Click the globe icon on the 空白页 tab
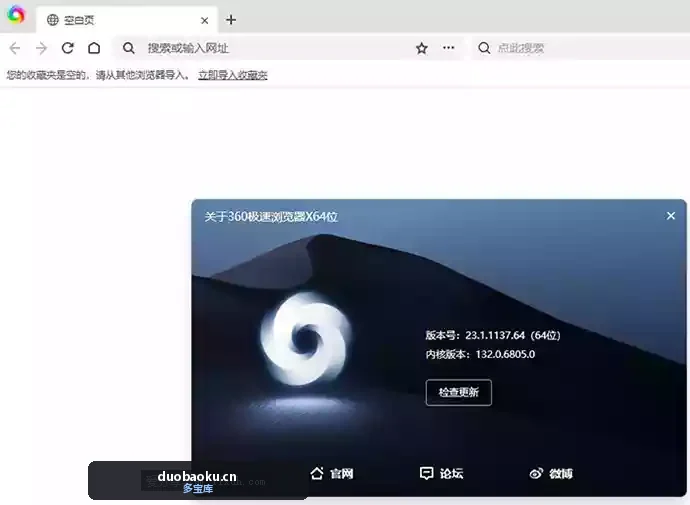This screenshot has height=505, width=690. tap(52, 20)
